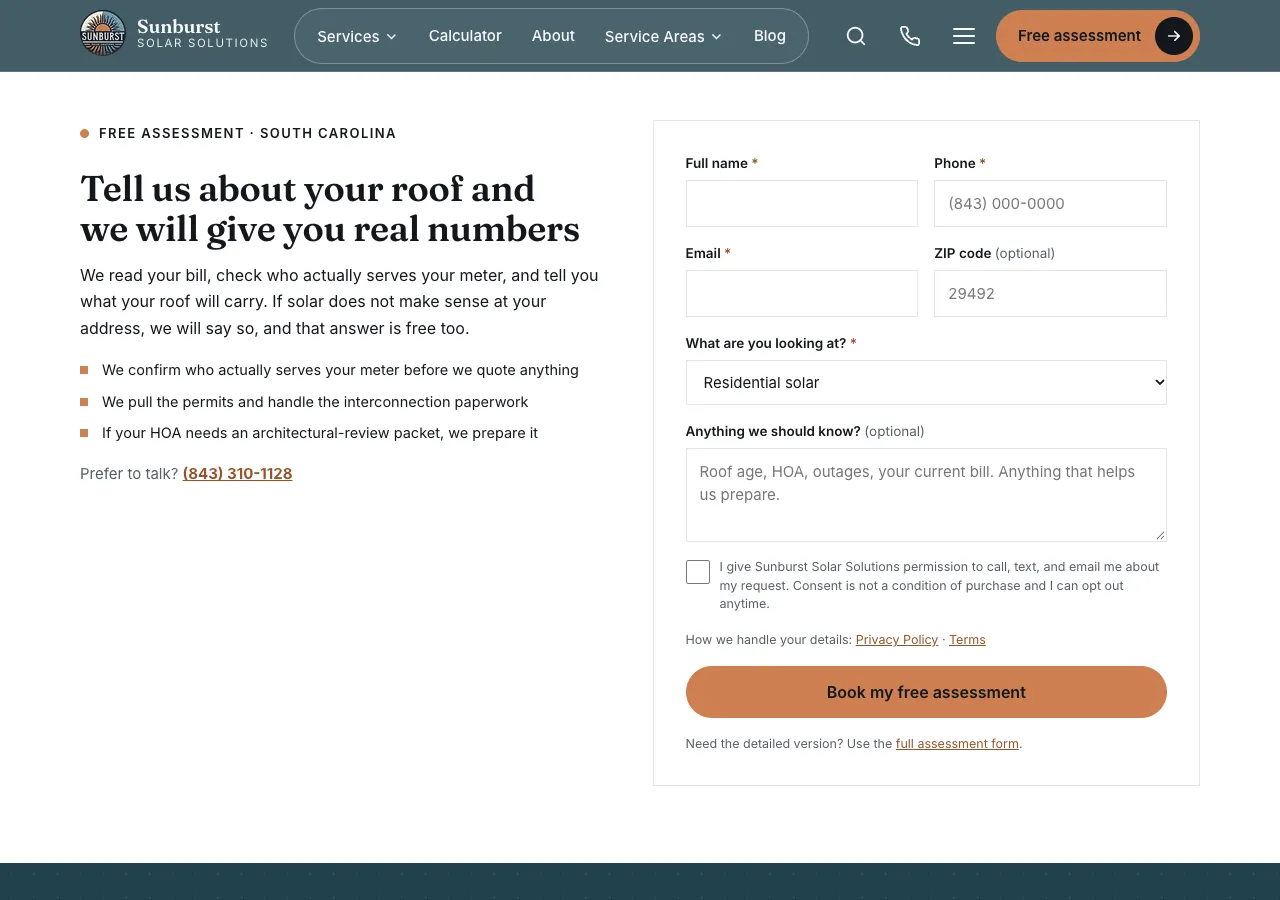Call the (843) 310-1128 phone link
The width and height of the screenshot is (1280, 900).
pos(237,474)
